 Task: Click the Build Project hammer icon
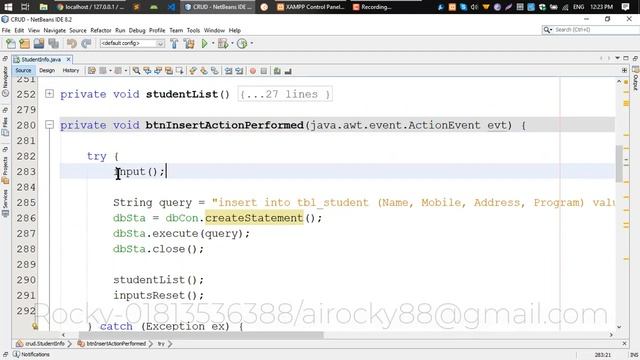(174, 43)
